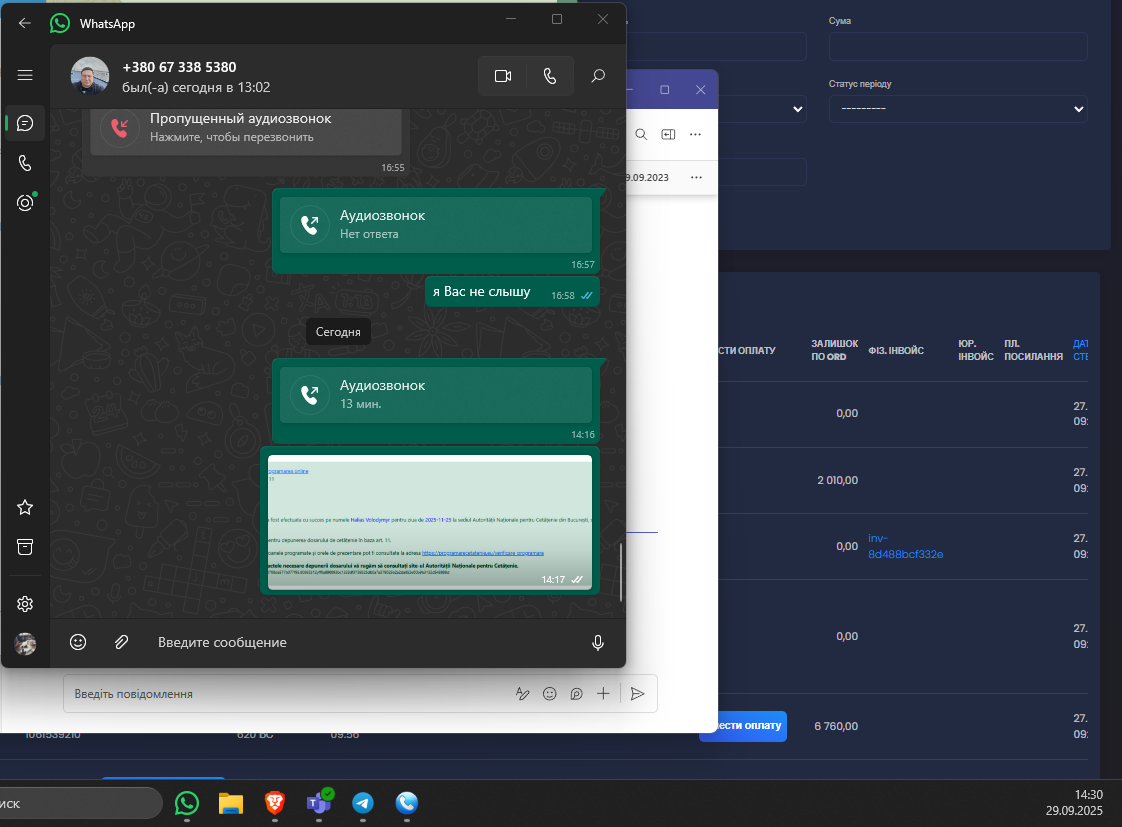The height and width of the screenshot is (827, 1122).
Task: Open starred messages in the sidebar
Action: click(25, 507)
